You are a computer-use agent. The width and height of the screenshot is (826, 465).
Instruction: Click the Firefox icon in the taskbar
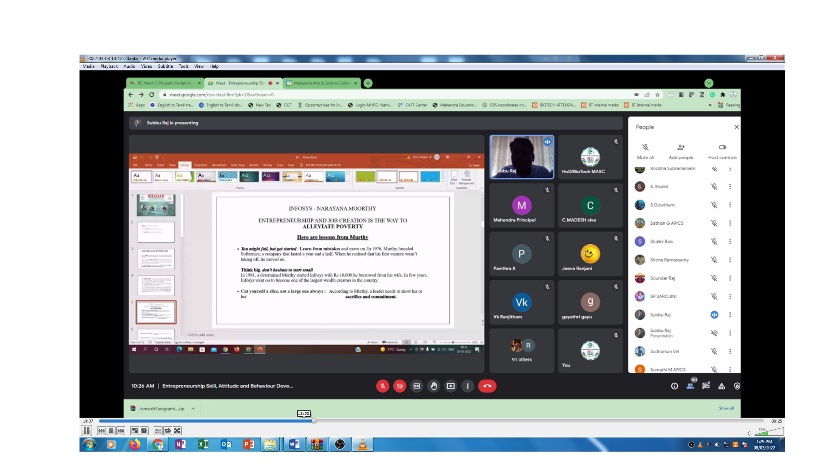(133, 444)
